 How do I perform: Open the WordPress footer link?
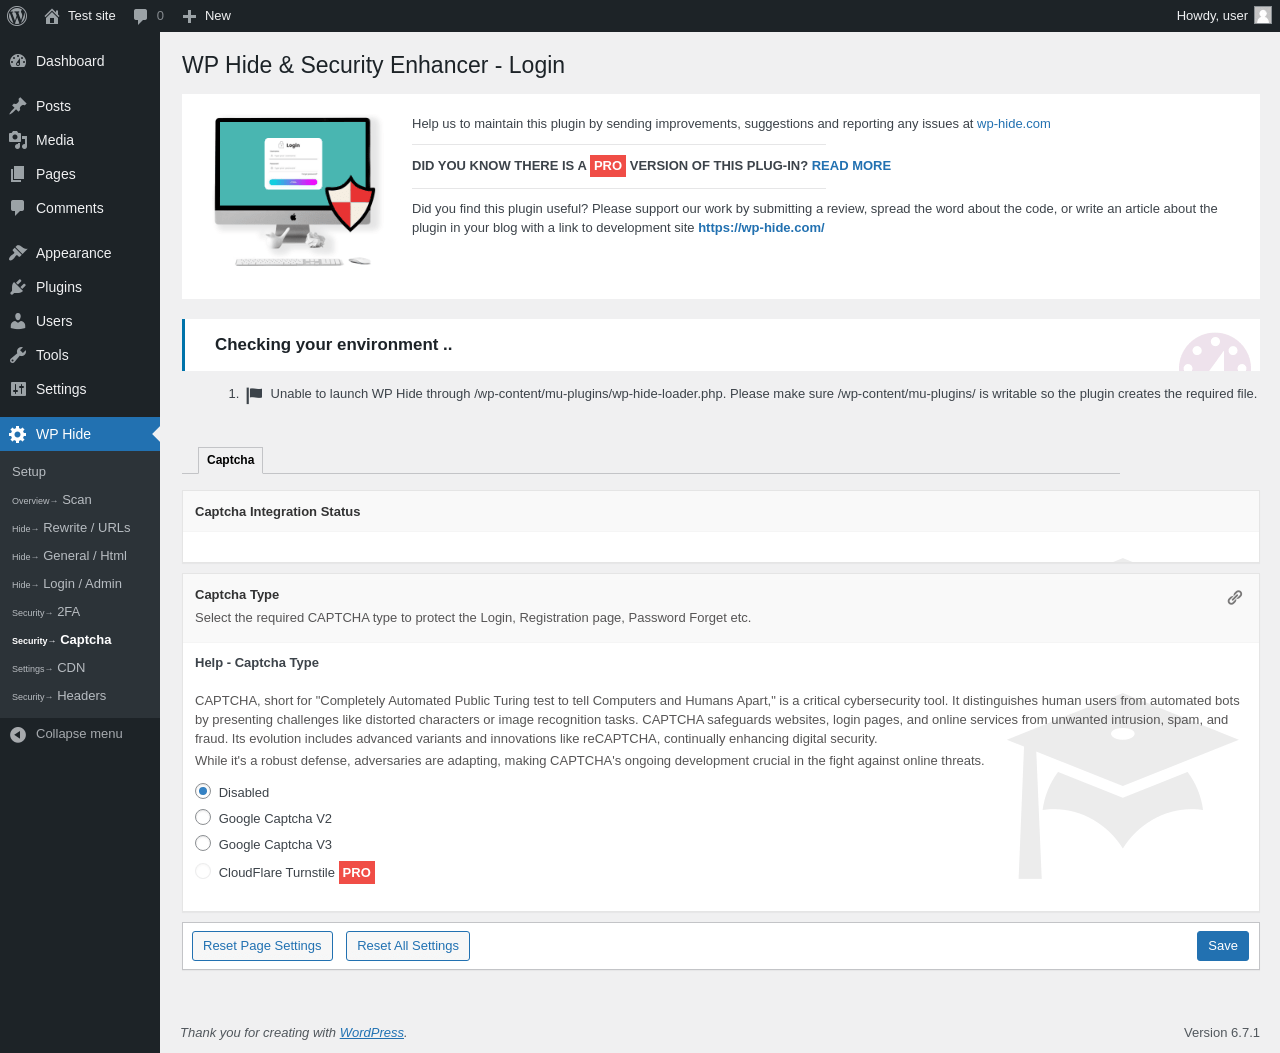(x=372, y=1033)
